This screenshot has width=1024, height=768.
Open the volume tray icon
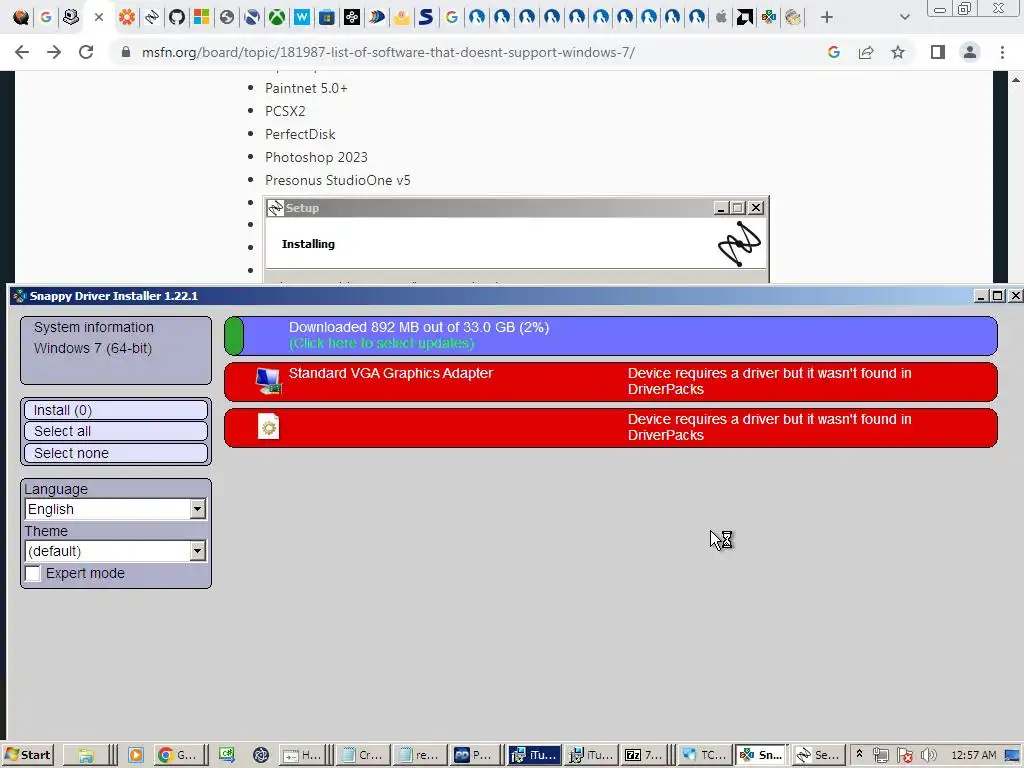tap(928, 755)
